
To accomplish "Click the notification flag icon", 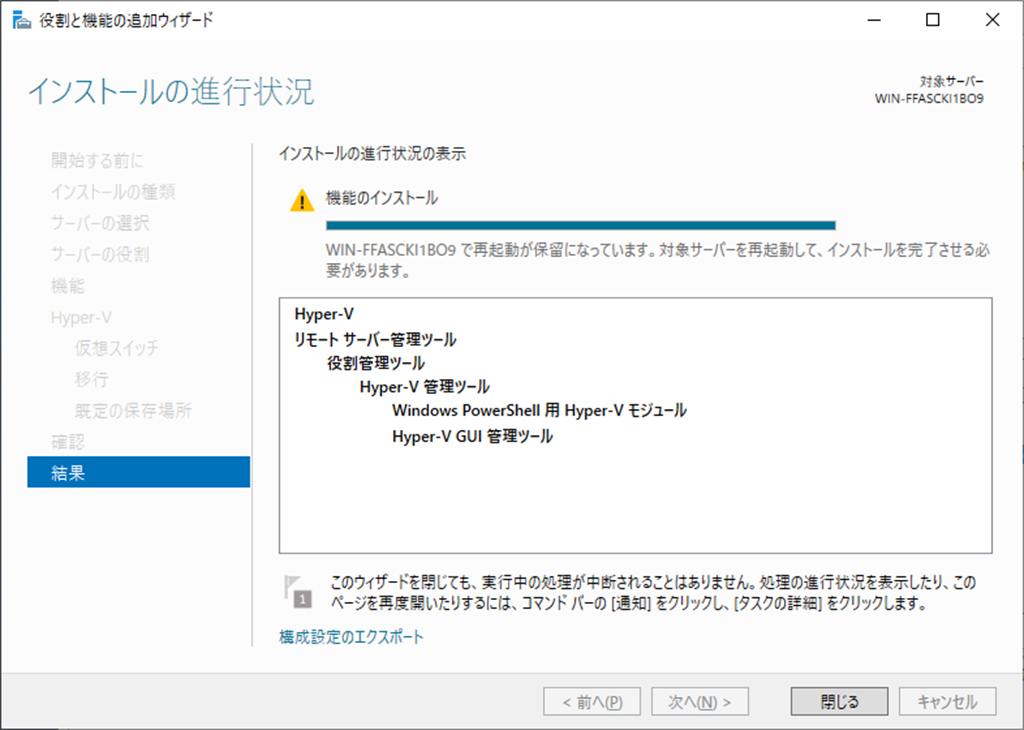I will click(300, 591).
